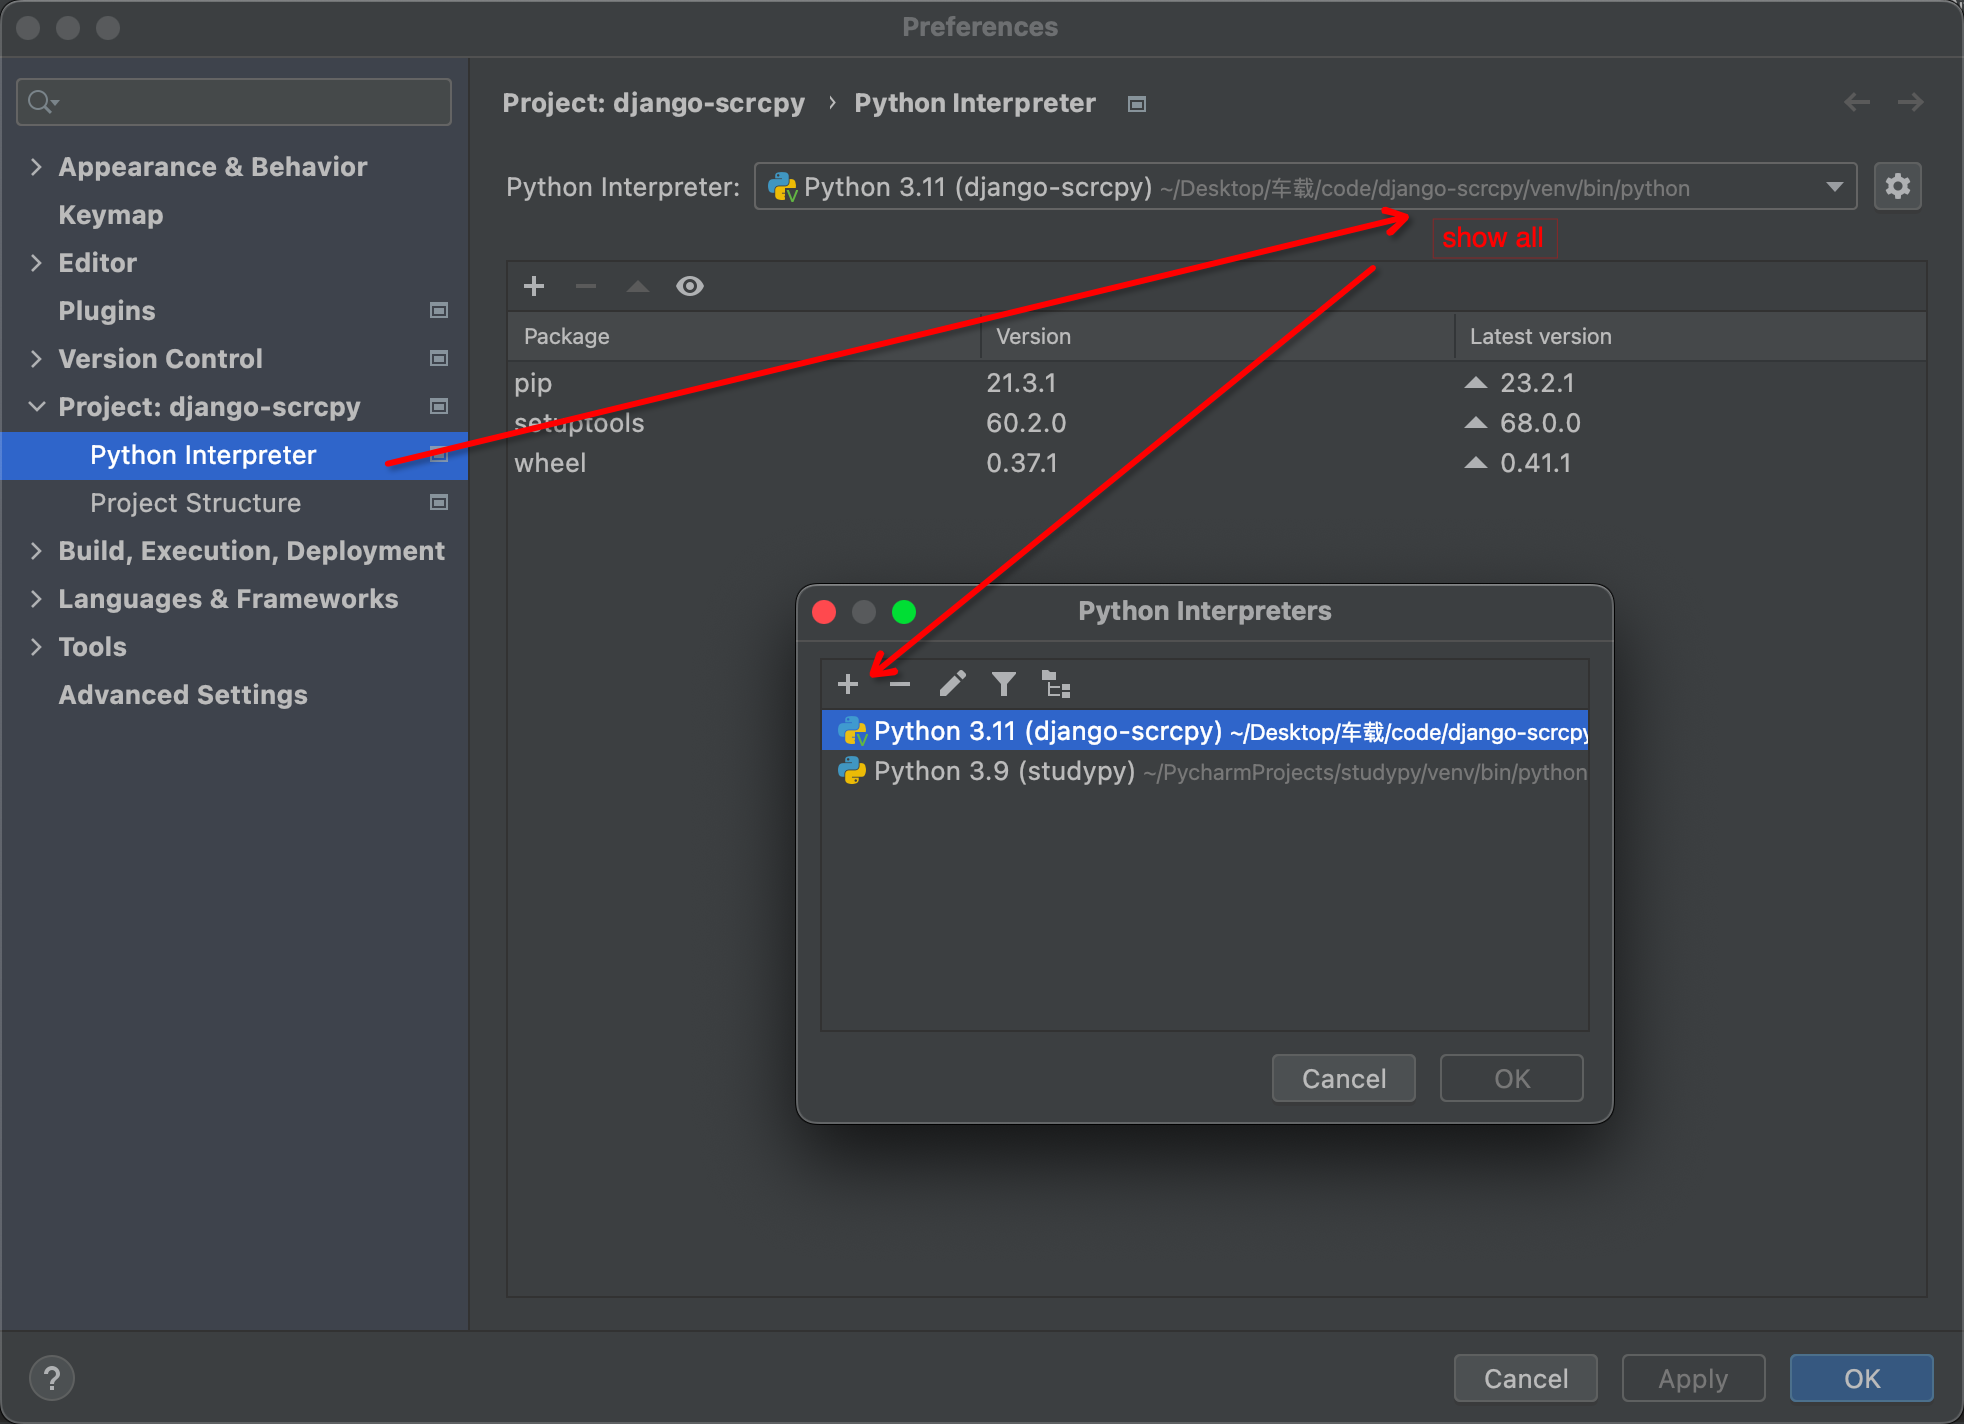Expand the Tools section
1964x1424 pixels.
click(x=36, y=647)
